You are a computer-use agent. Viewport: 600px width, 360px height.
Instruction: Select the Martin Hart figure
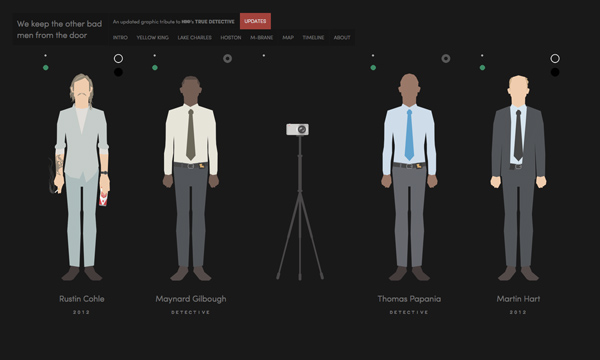518,178
